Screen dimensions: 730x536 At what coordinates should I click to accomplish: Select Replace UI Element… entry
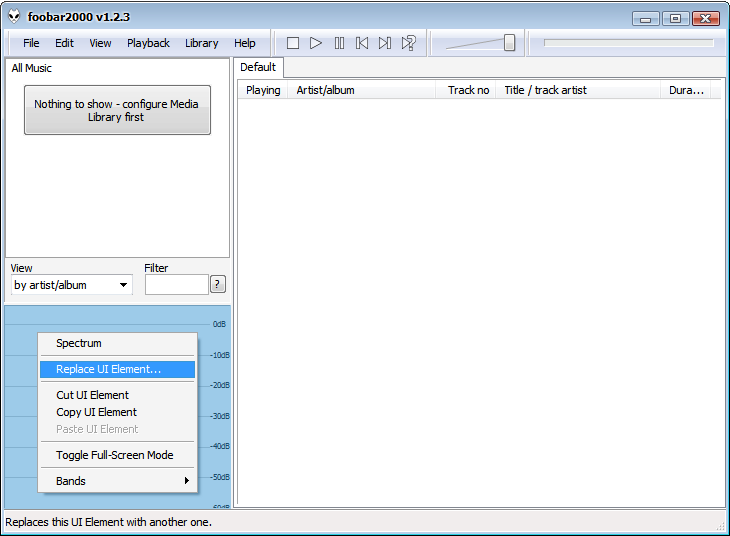coord(117,369)
